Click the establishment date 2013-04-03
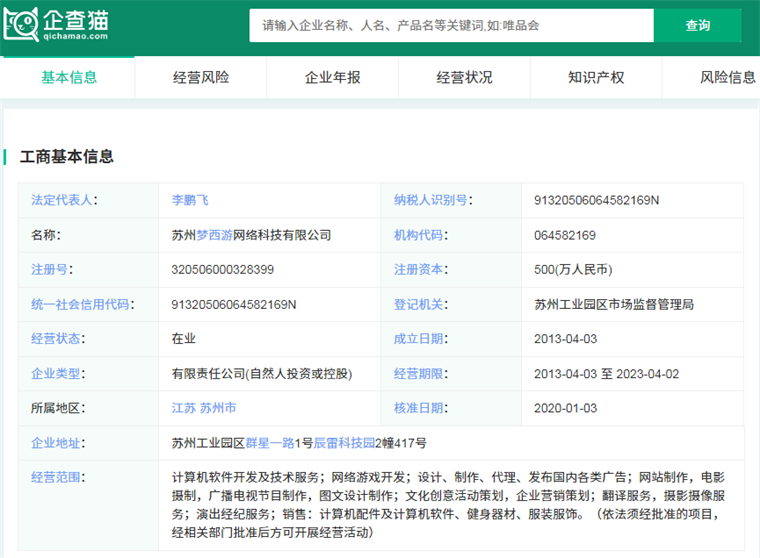The image size is (760, 558). (x=565, y=339)
